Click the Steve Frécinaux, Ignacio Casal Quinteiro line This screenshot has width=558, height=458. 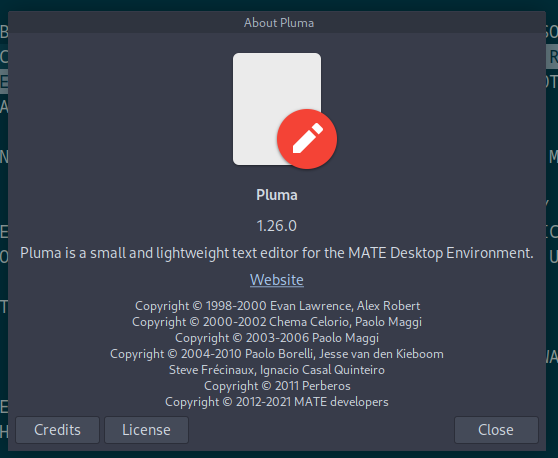coord(277,370)
